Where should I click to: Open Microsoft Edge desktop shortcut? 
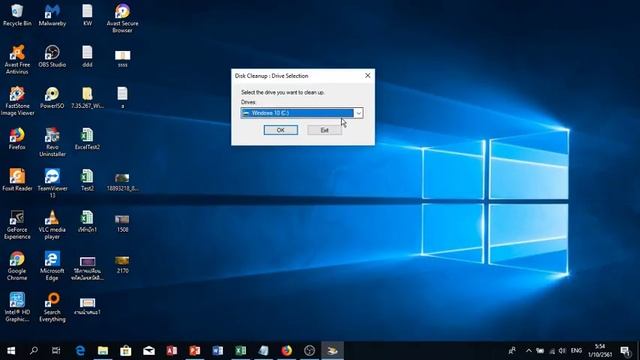pos(52,266)
